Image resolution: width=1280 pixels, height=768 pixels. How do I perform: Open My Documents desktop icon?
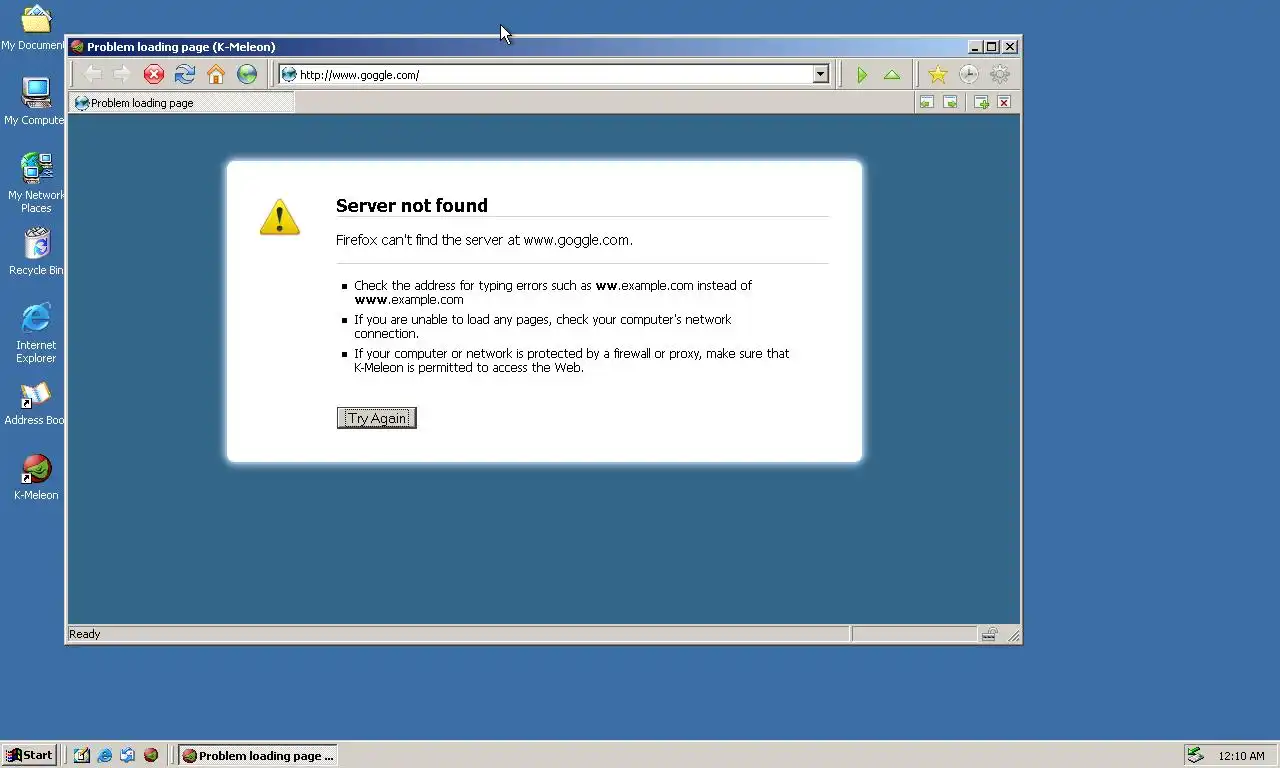point(34,28)
